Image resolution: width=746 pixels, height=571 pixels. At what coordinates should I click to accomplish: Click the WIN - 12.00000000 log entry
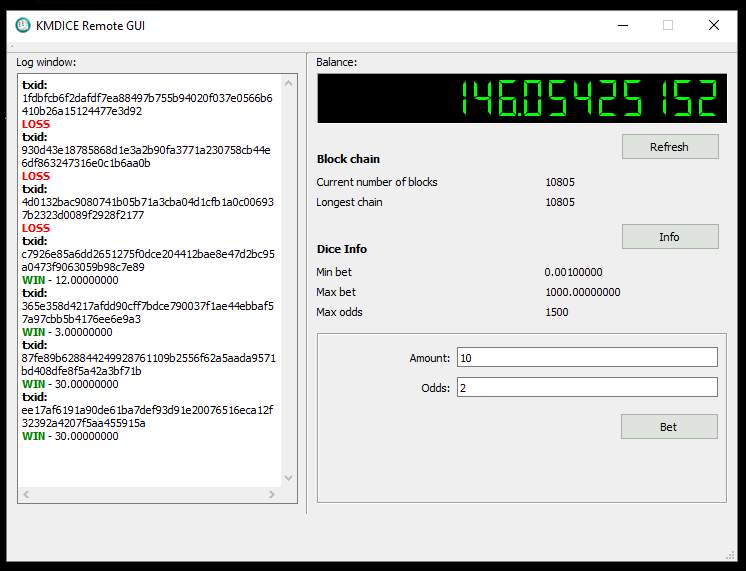70,280
